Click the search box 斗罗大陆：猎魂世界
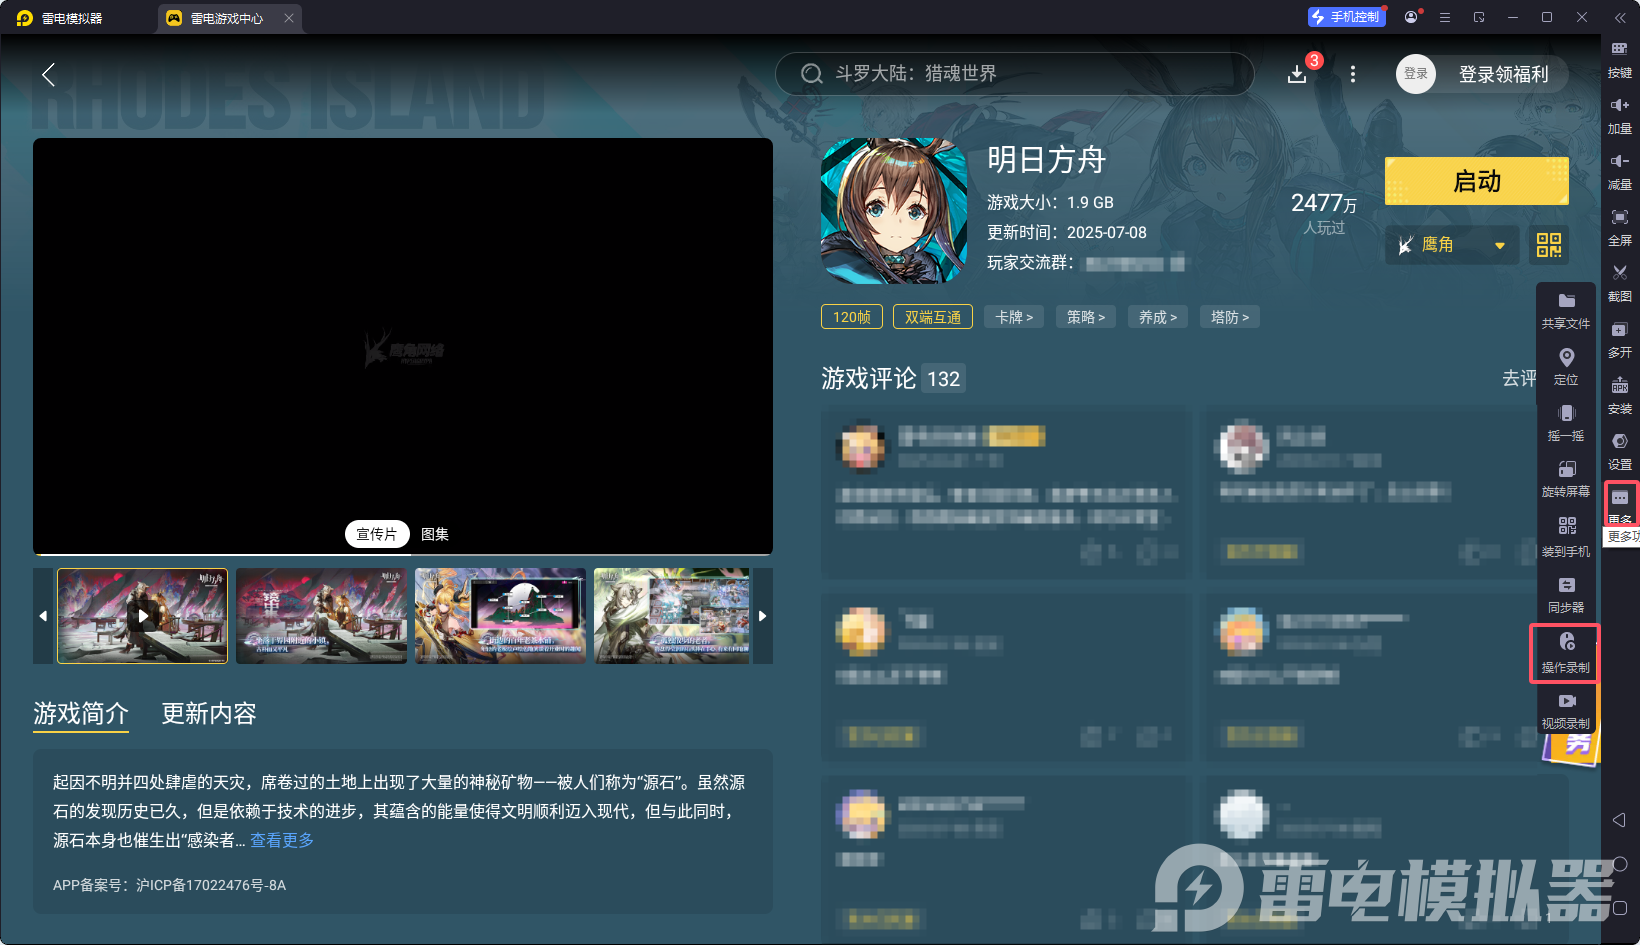Image resolution: width=1640 pixels, height=945 pixels. [1015, 74]
